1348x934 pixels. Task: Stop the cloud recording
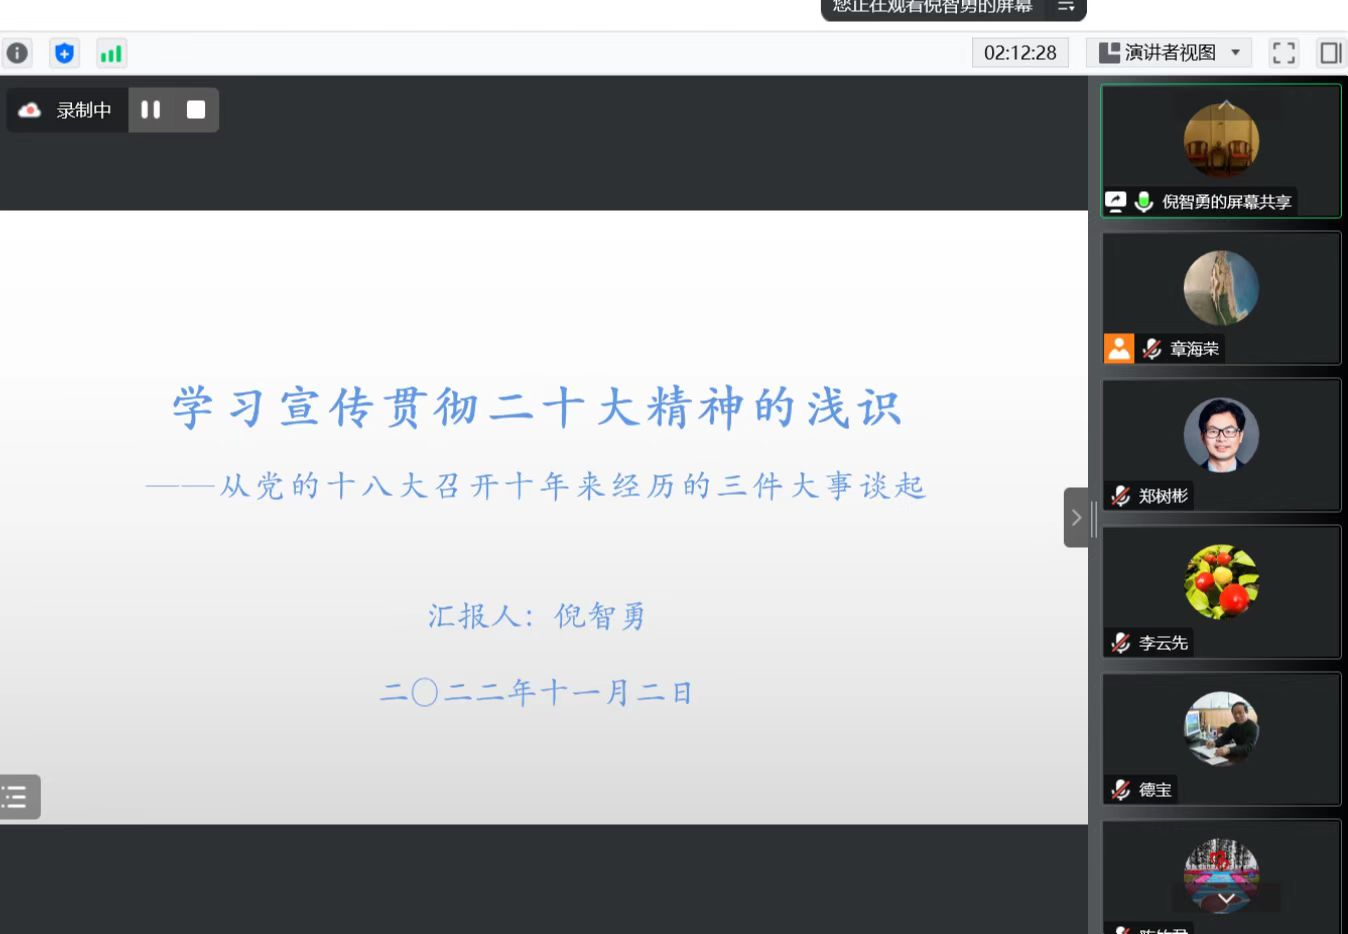(x=196, y=110)
